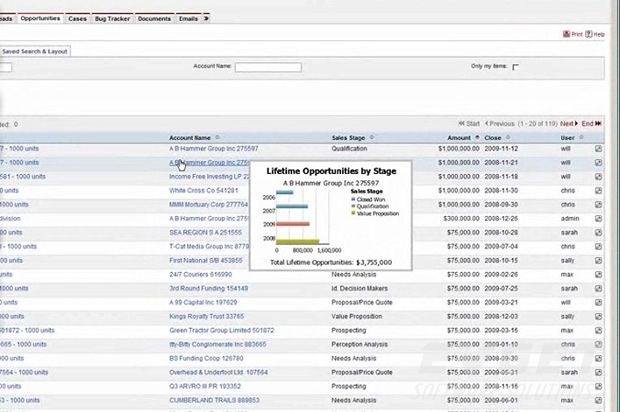Show more tabs with the » arrow
The image size is (620, 412).
[206, 19]
